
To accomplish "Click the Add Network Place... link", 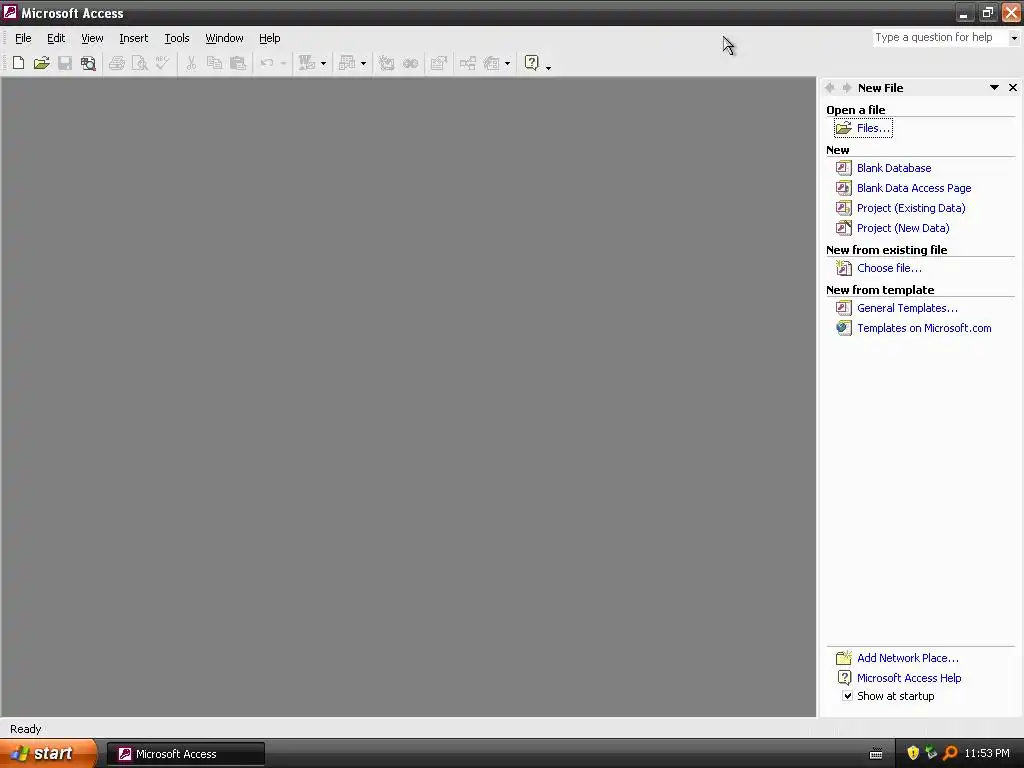I will tap(908, 658).
